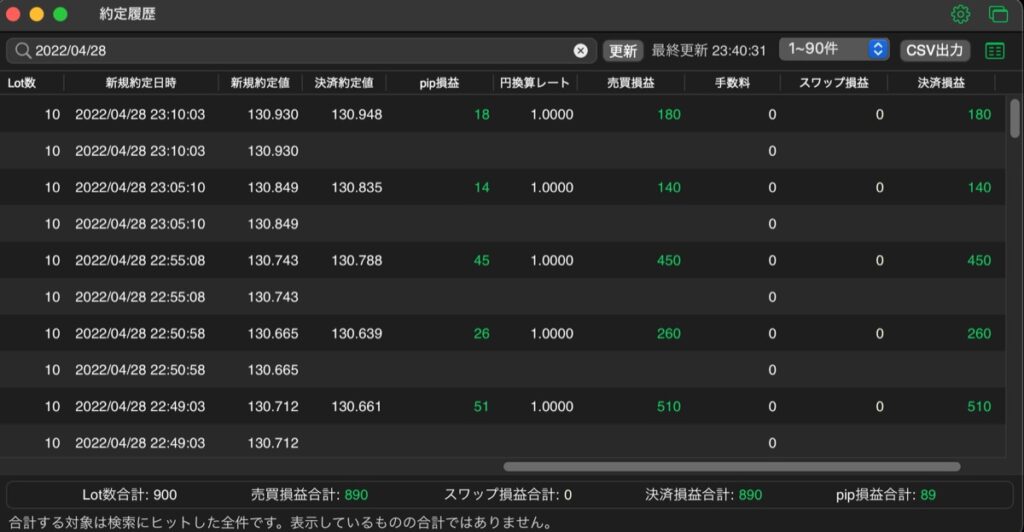Sort by pip損益 column header
The height and width of the screenshot is (532, 1024).
pyautogui.click(x=439, y=83)
